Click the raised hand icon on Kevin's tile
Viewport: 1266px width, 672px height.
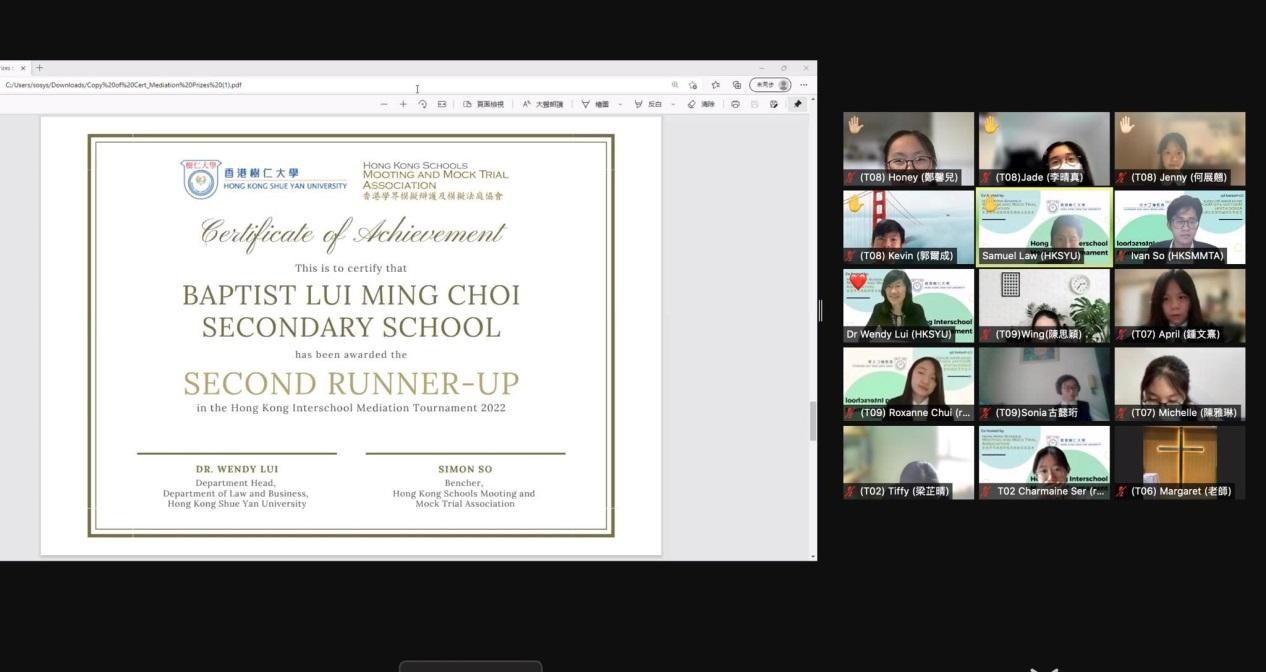point(855,204)
